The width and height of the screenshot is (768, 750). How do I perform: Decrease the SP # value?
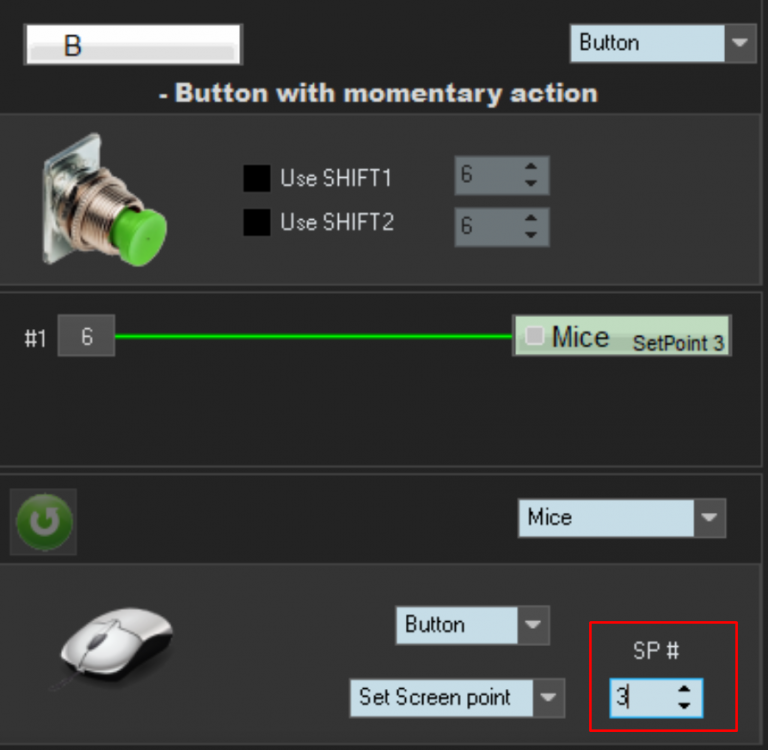coord(684,705)
